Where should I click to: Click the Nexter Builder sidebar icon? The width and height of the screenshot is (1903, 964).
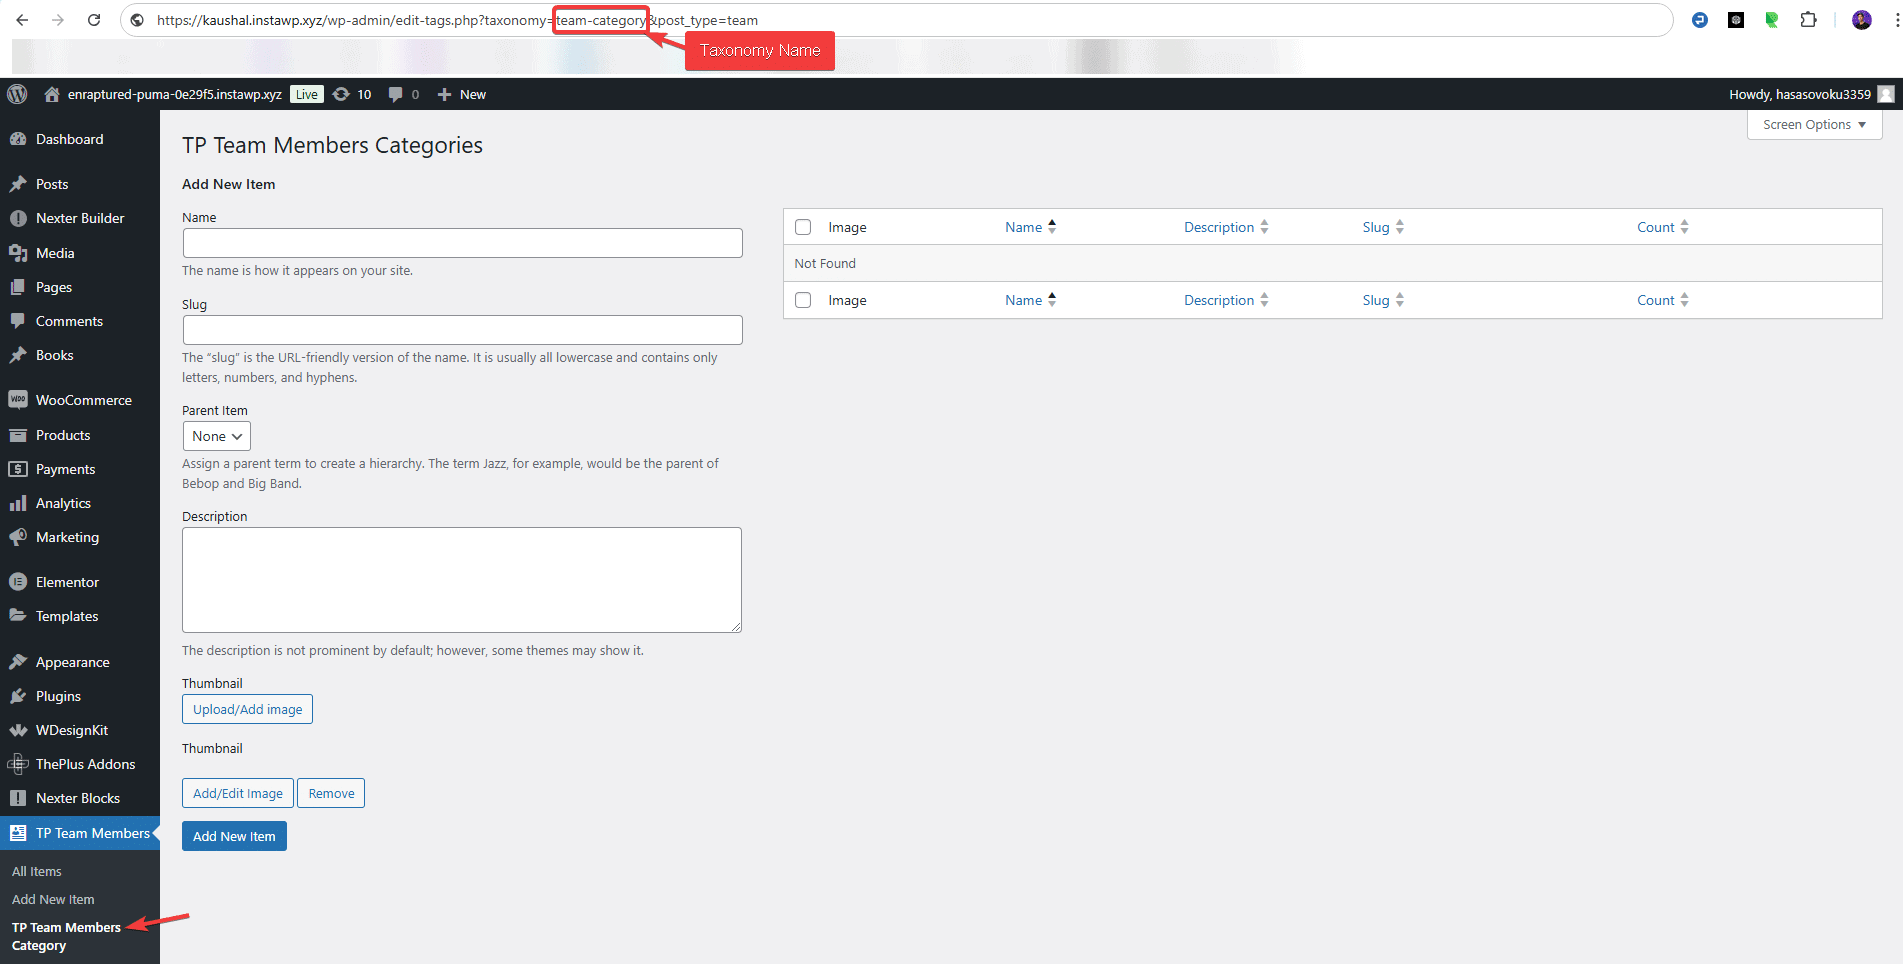click(19, 218)
